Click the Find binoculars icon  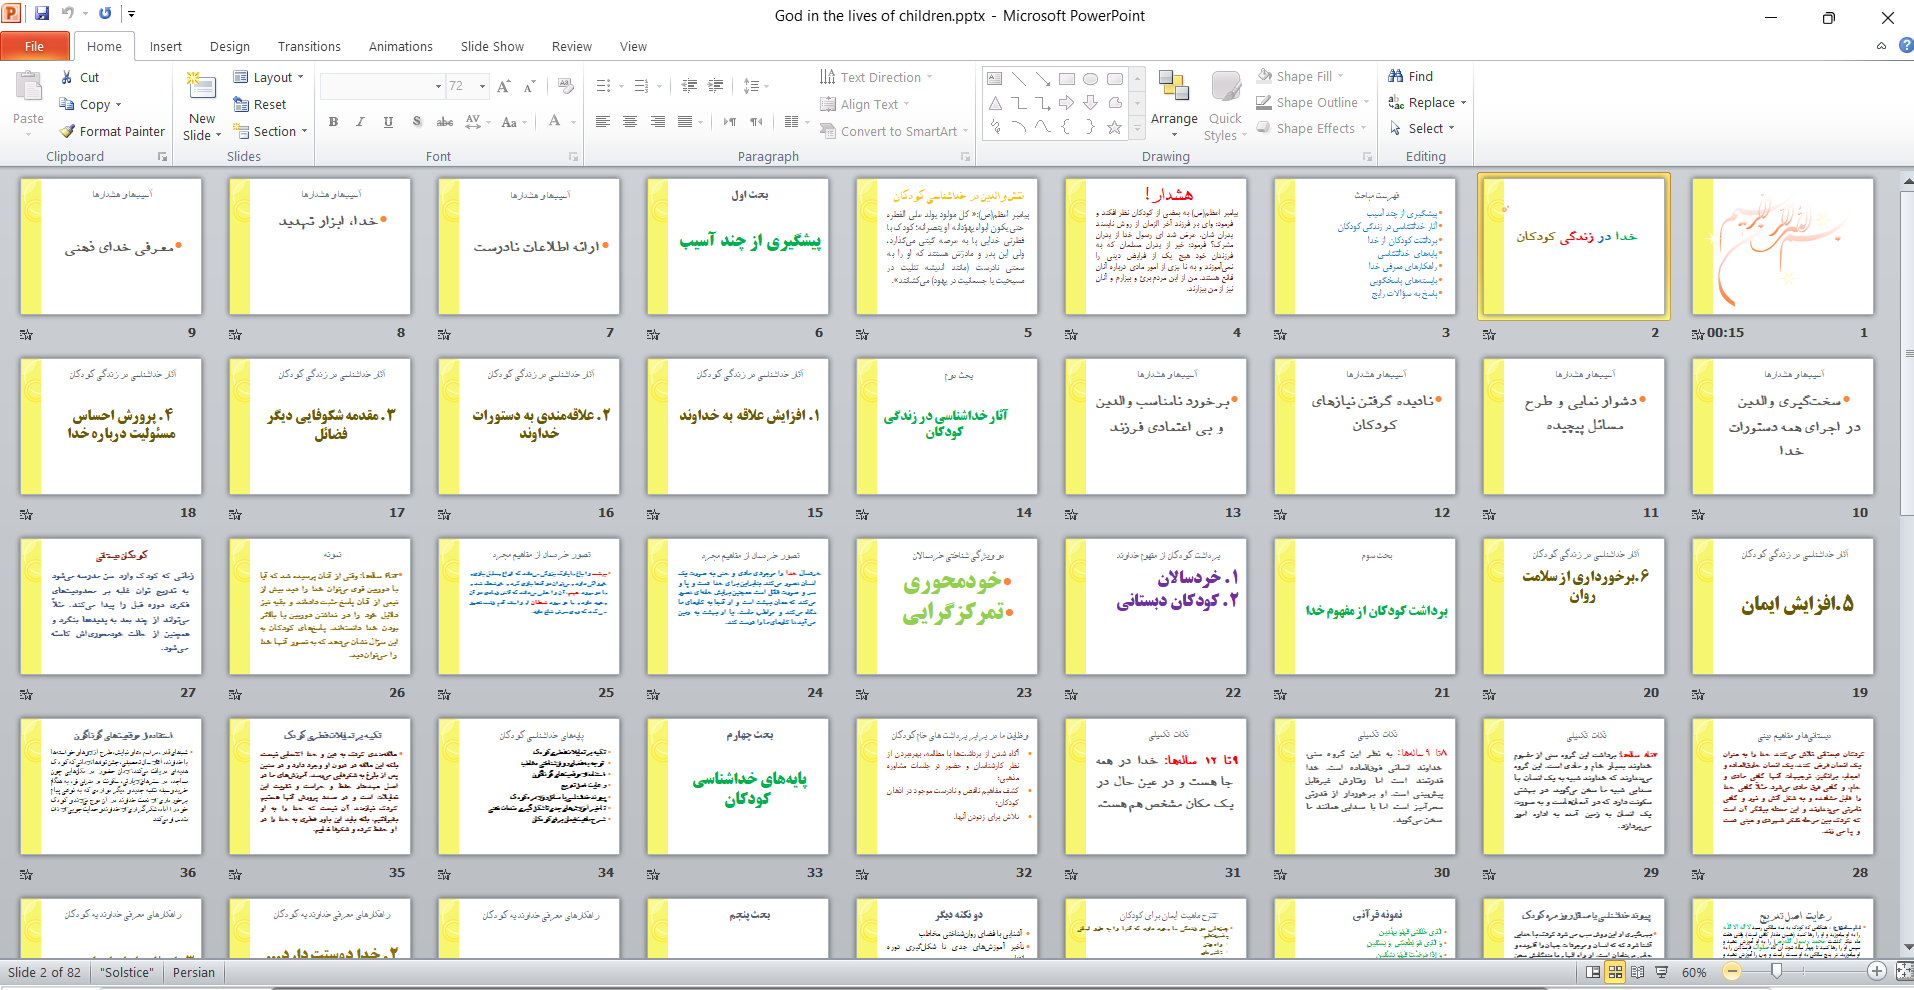click(1396, 76)
